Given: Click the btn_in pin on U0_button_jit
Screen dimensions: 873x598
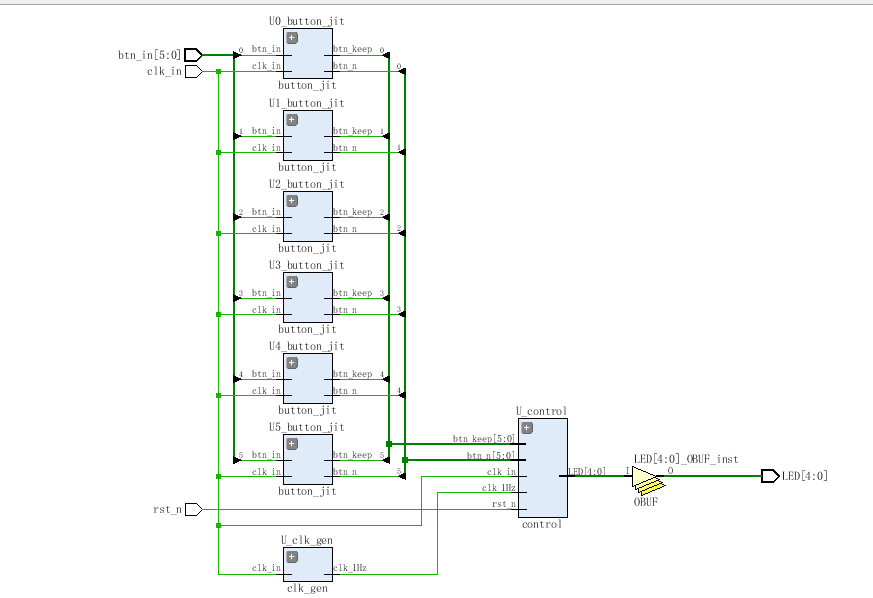Looking at the screenshot, I should point(266,49).
